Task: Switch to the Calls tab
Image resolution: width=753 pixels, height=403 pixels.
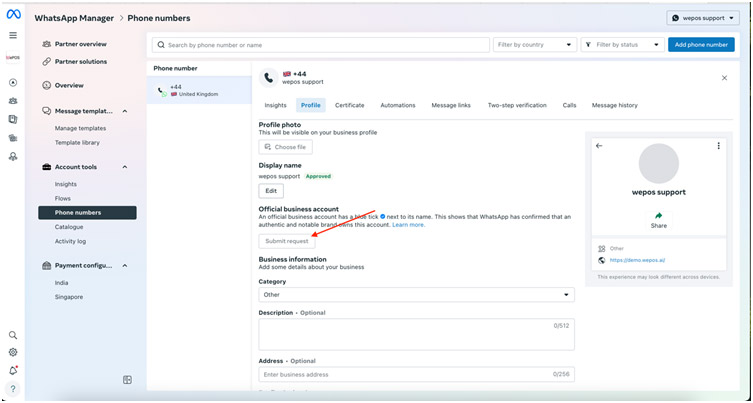Action: (x=569, y=105)
